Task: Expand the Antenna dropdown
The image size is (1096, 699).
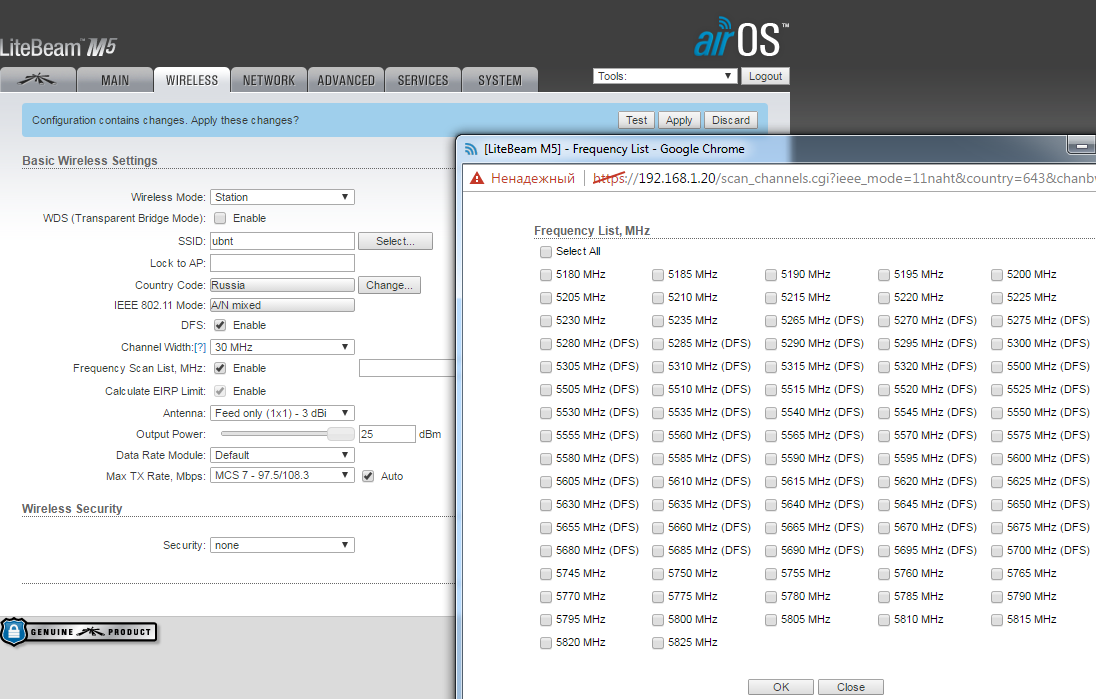Action: [x=282, y=413]
